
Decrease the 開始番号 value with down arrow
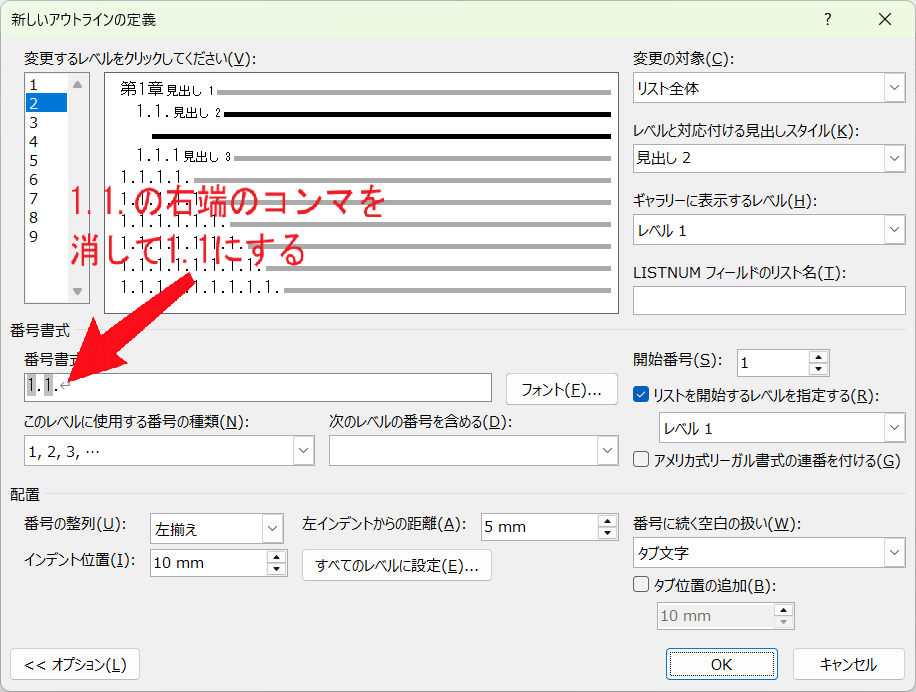click(818, 369)
